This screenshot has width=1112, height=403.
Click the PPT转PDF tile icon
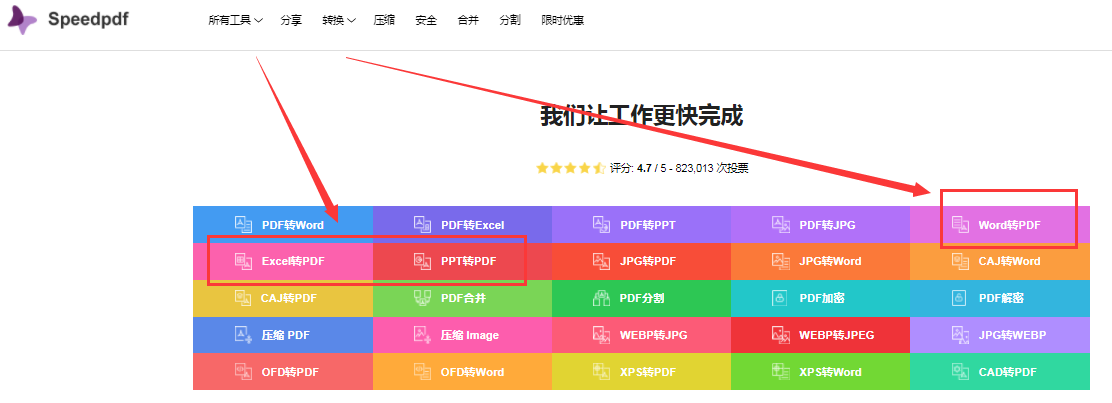423,261
